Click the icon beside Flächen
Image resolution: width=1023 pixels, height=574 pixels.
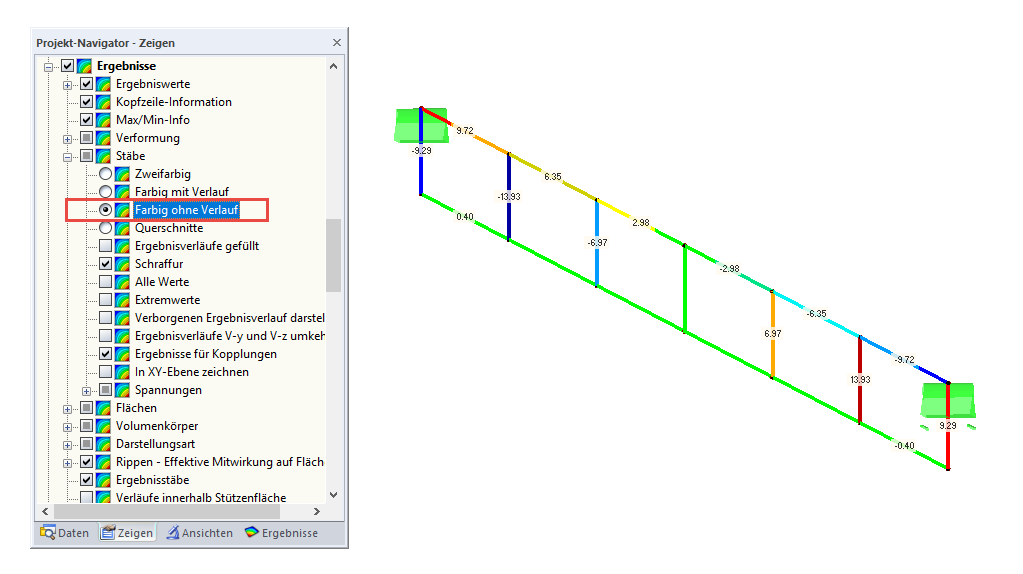tap(103, 408)
